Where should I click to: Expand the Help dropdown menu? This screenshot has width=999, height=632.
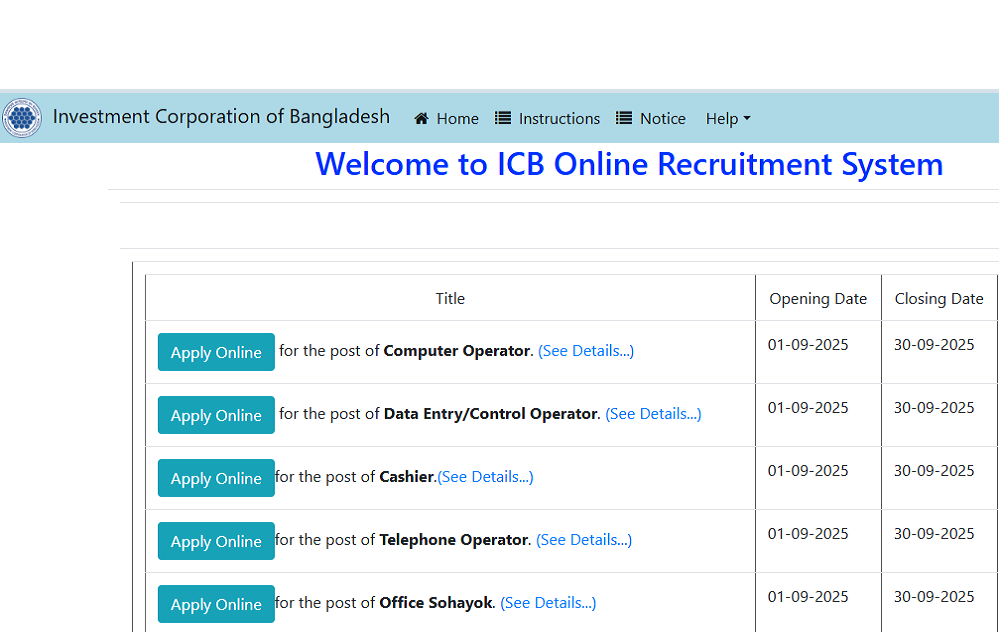728,118
